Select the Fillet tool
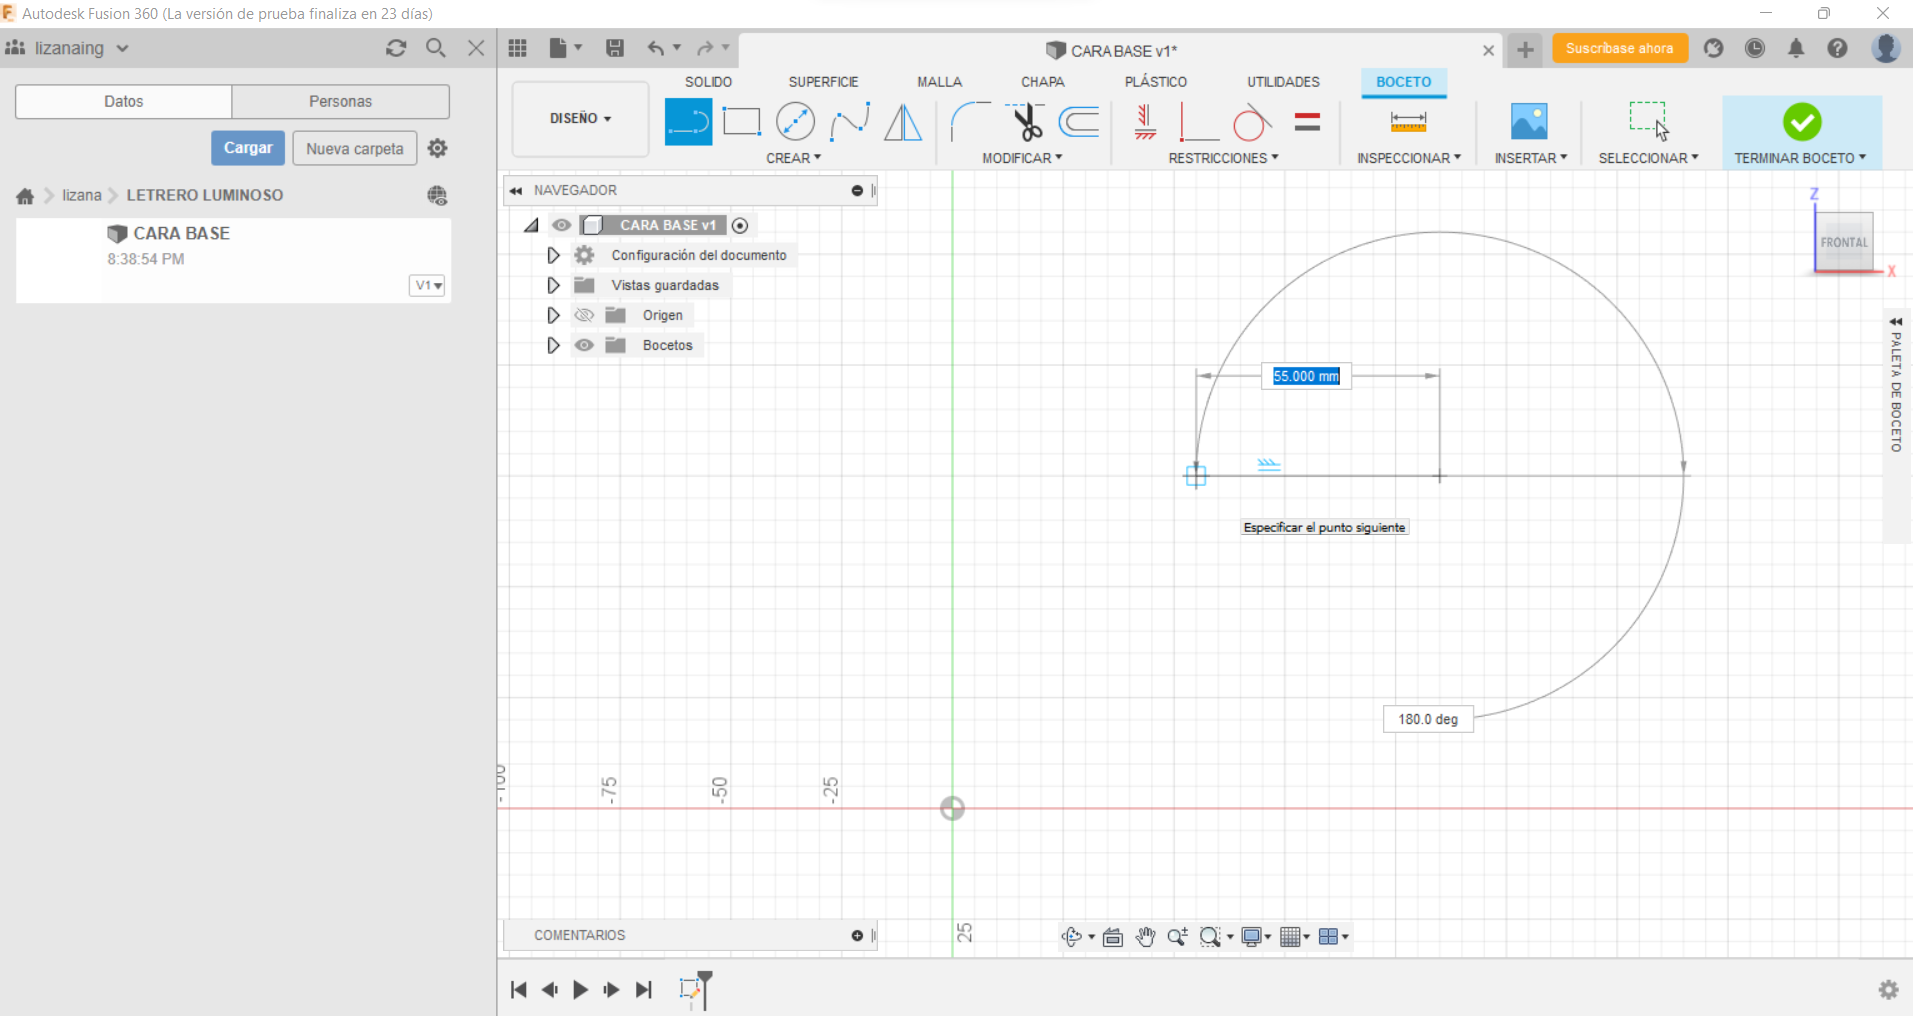This screenshot has height=1016, width=1913. 970,122
